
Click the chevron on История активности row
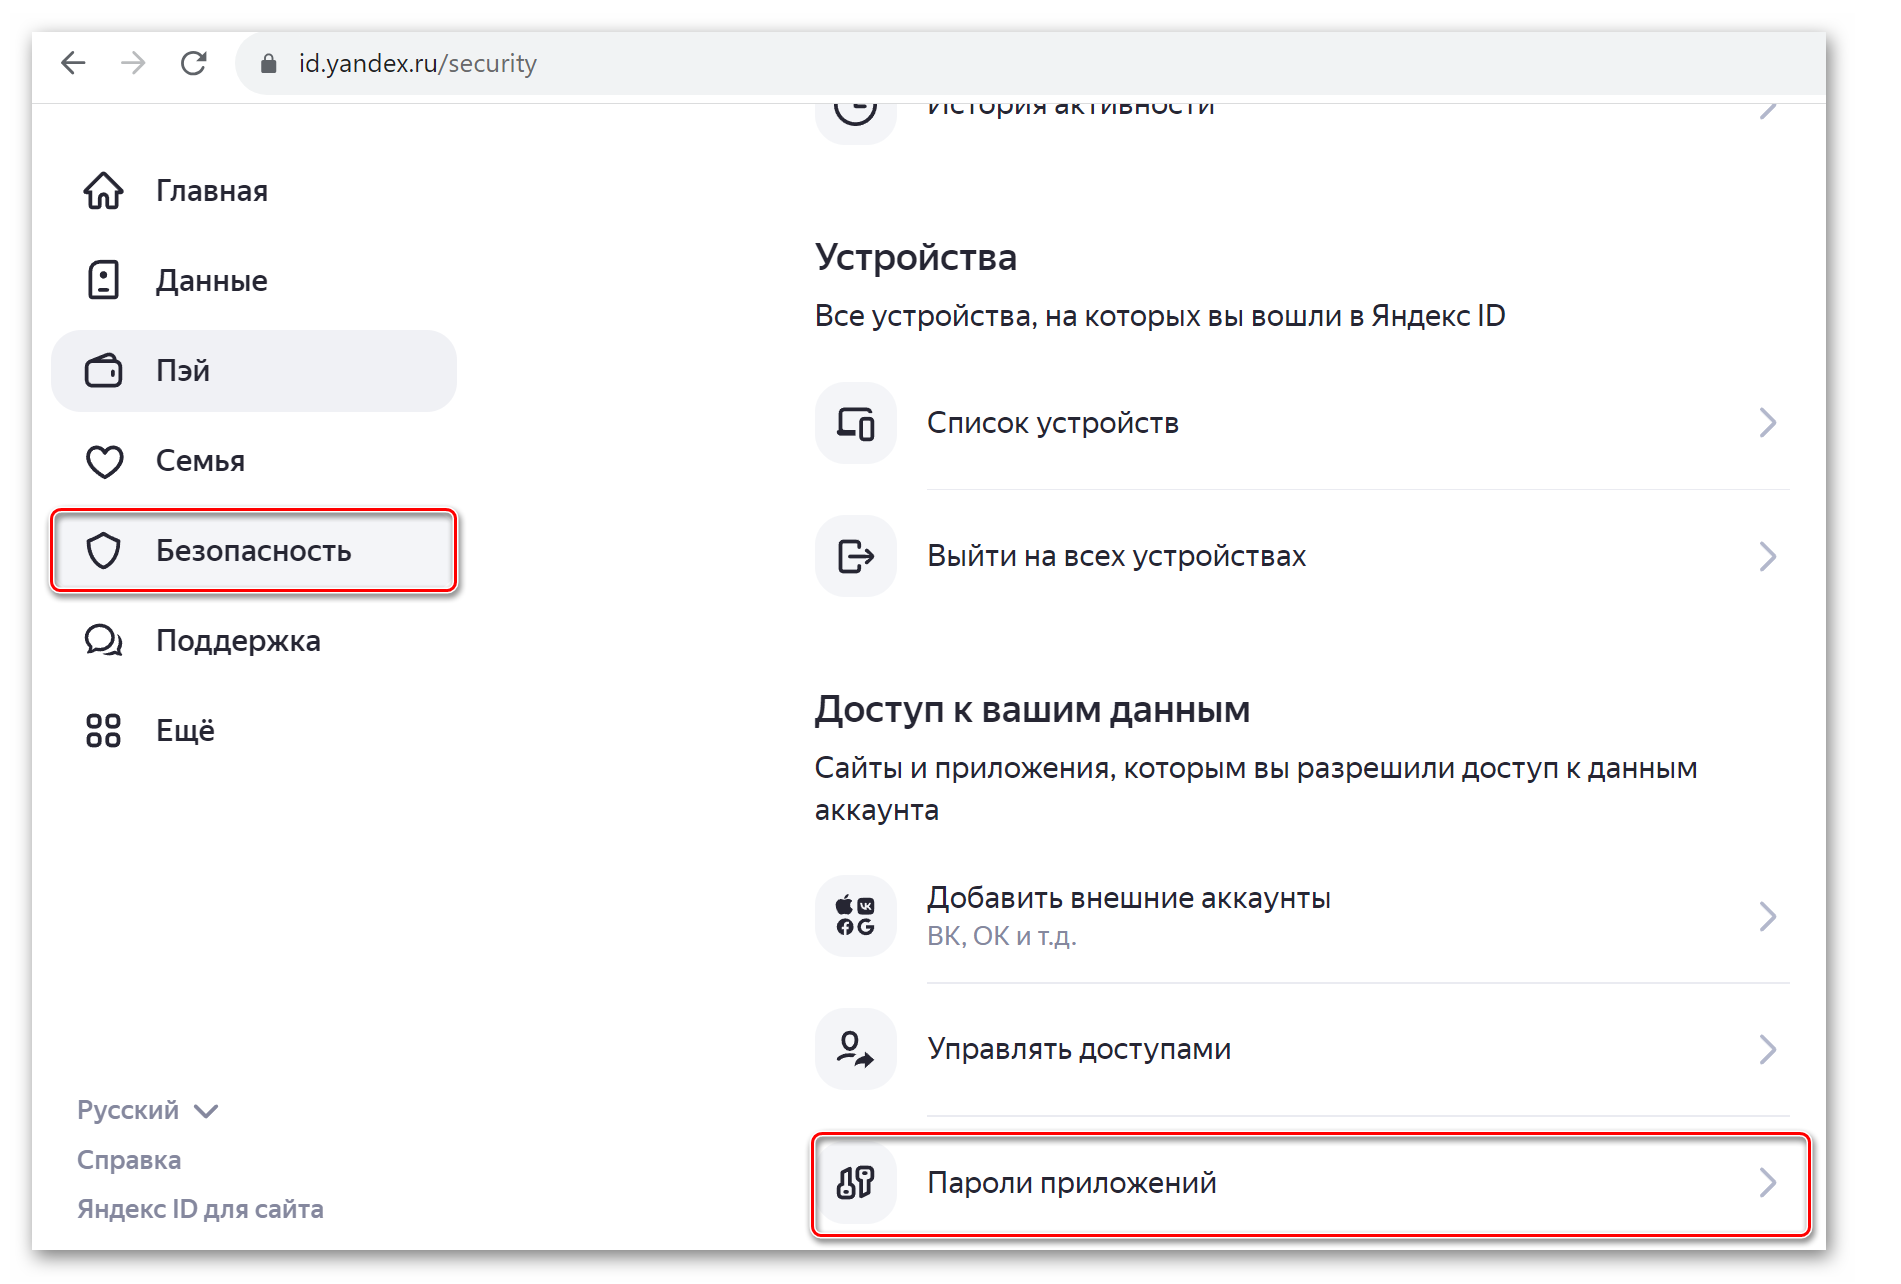pyautogui.click(x=1767, y=110)
